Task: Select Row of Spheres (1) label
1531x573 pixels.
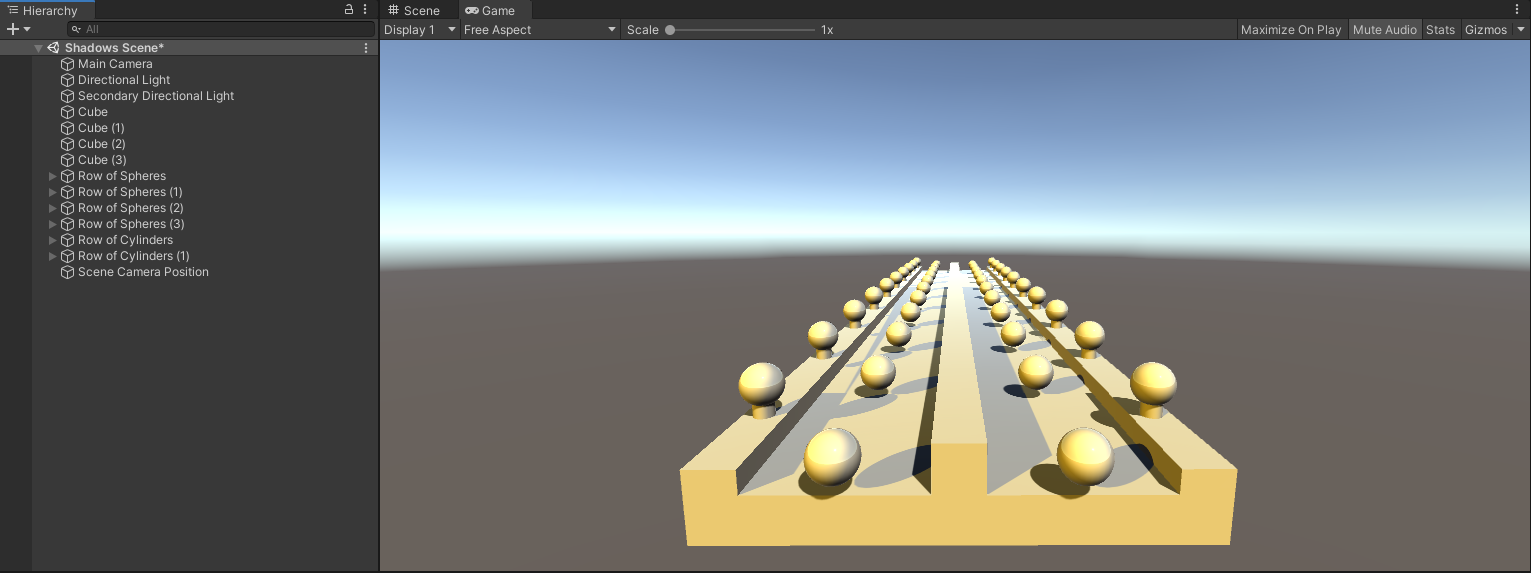Action: (130, 192)
